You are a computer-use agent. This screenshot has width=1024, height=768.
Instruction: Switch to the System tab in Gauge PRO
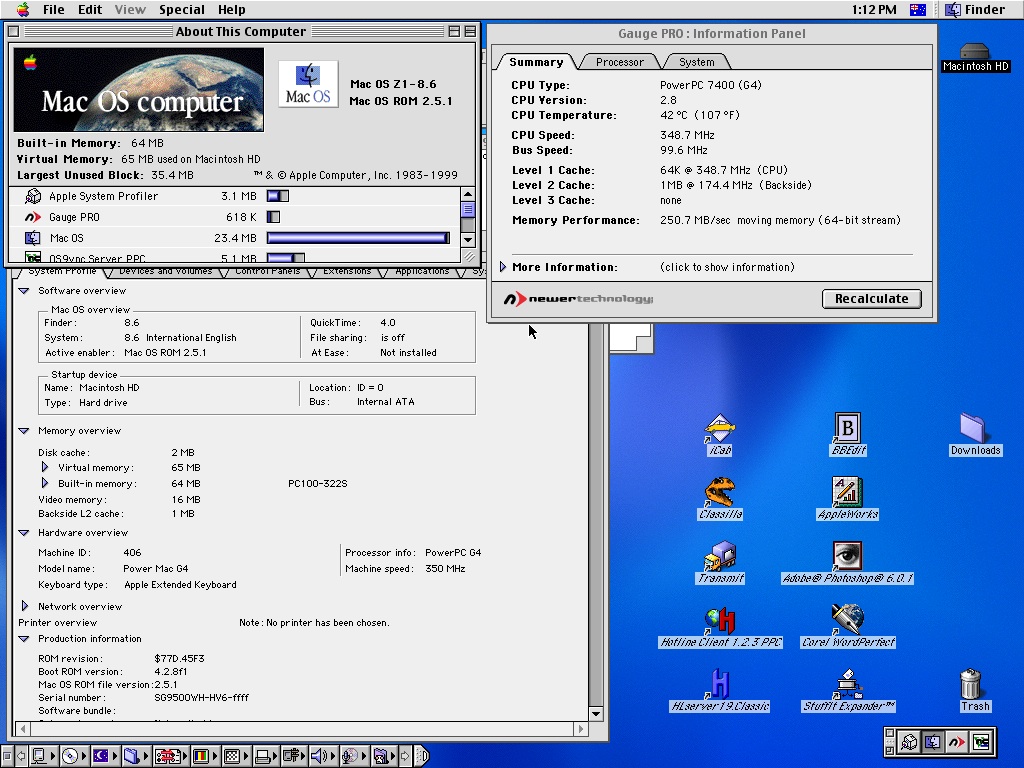(696, 62)
